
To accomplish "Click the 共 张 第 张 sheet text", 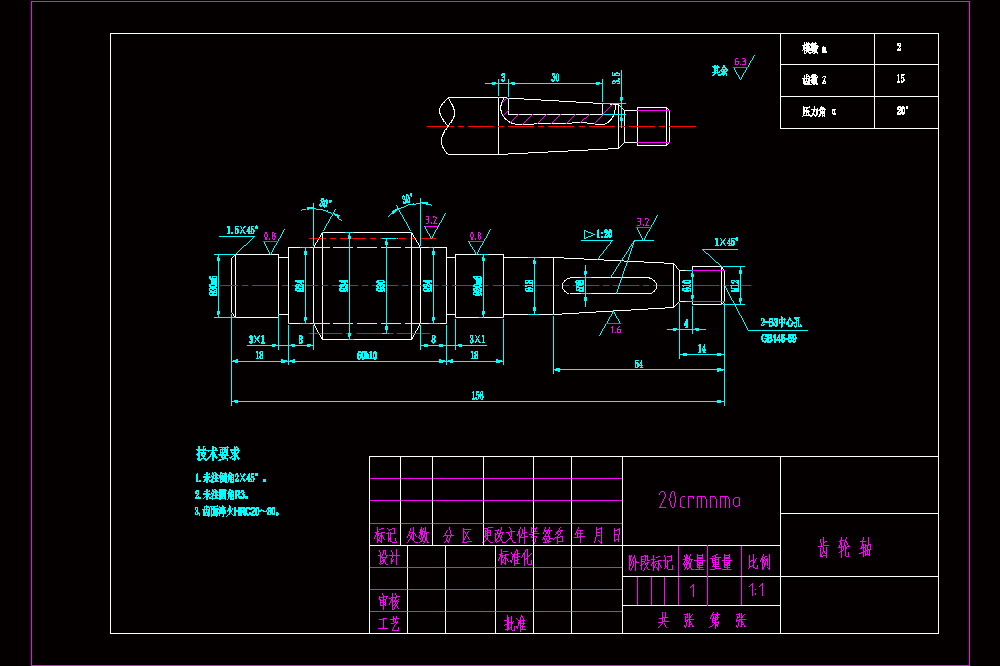I will tap(702, 620).
